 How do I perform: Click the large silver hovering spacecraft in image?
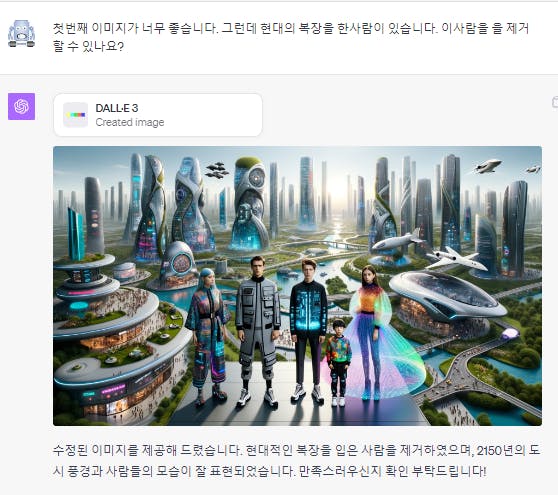[x=448, y=296]
